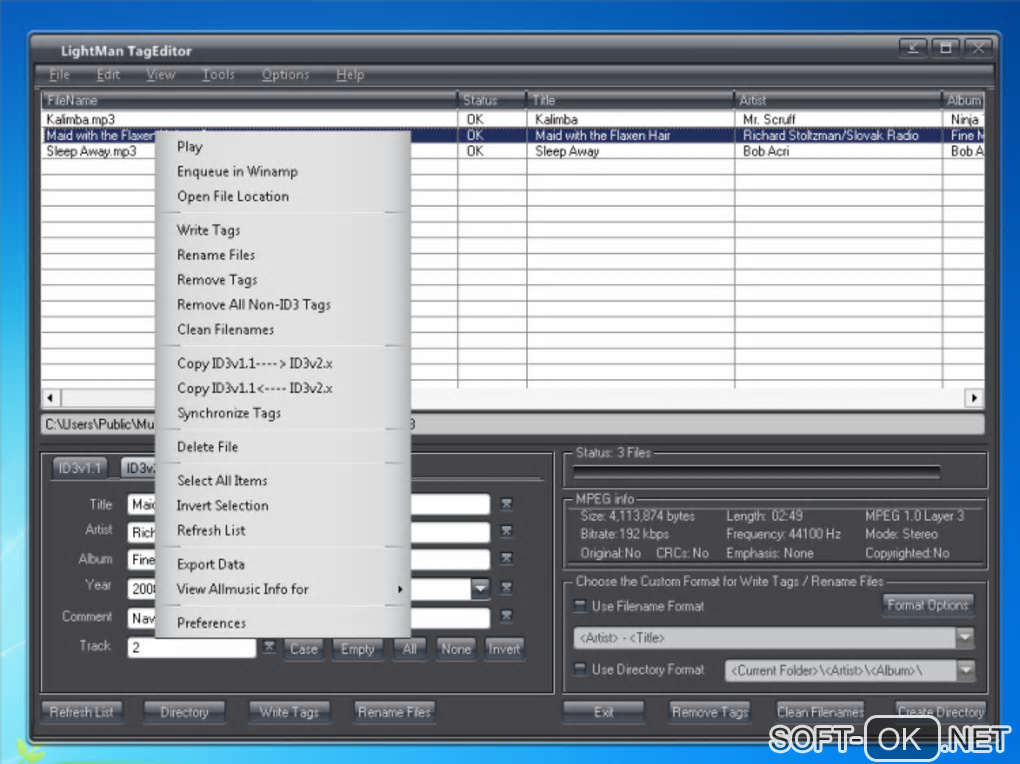Enable Use Directory Format checkbox

[580, 668]
